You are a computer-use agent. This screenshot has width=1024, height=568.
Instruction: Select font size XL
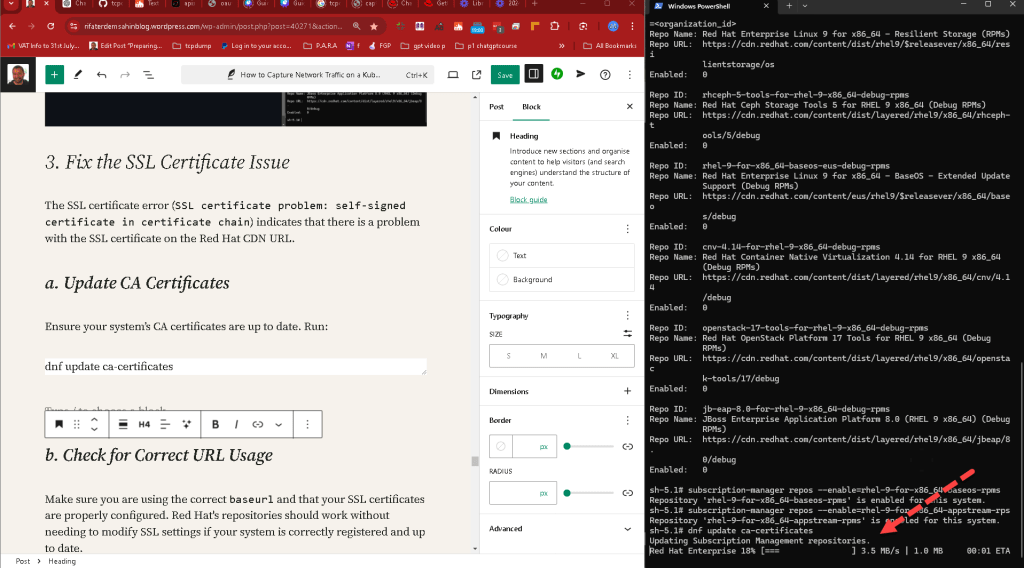(x=615, y=356)
